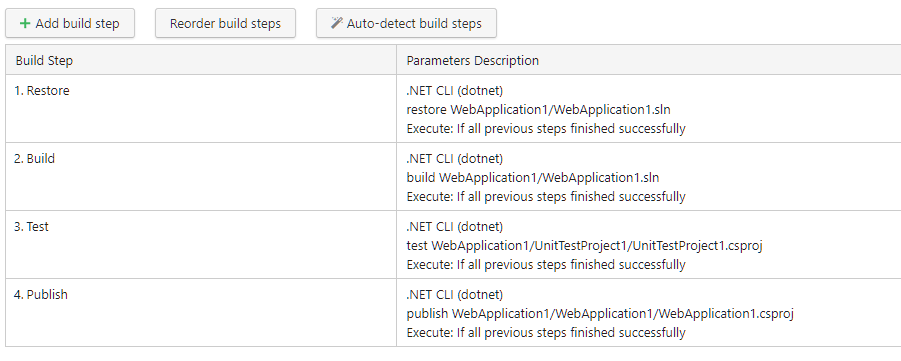
Task: Click .NET CLI (dotnet) in the Publish row
Action: (455, 294)
